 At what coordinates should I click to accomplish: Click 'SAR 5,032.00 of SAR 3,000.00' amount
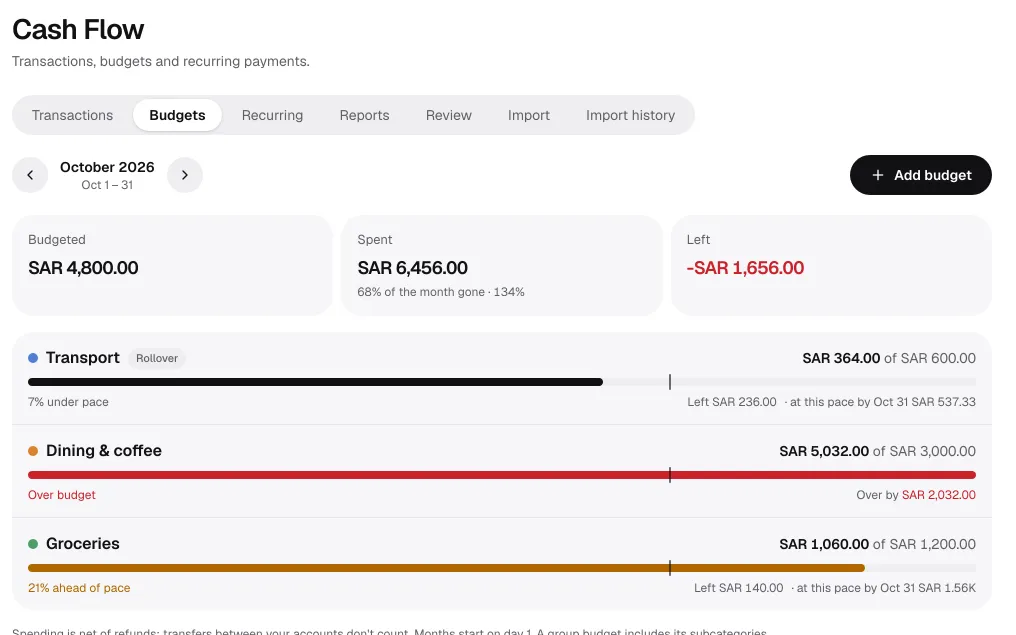coord(877,451)
